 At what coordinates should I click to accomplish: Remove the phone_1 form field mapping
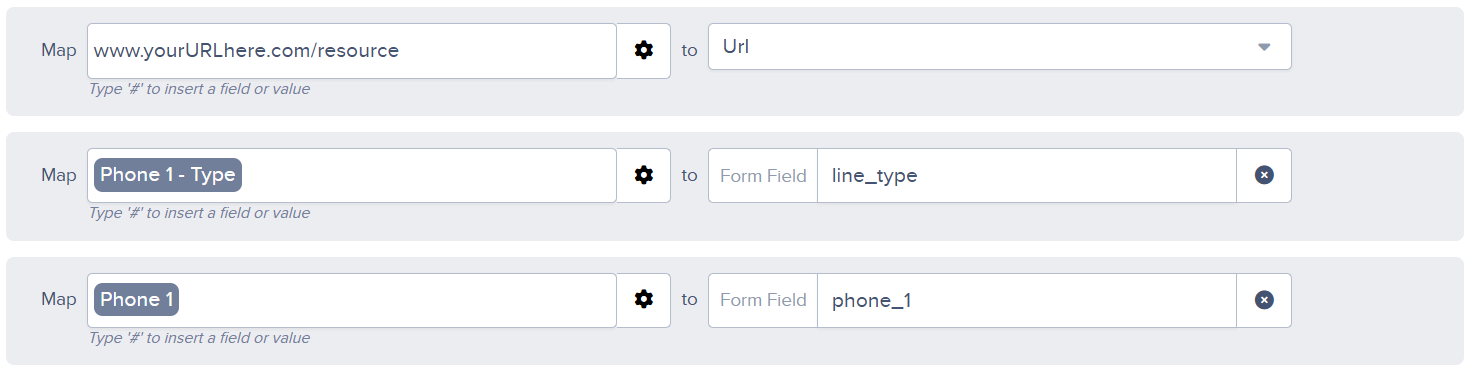pos(1264,300)
